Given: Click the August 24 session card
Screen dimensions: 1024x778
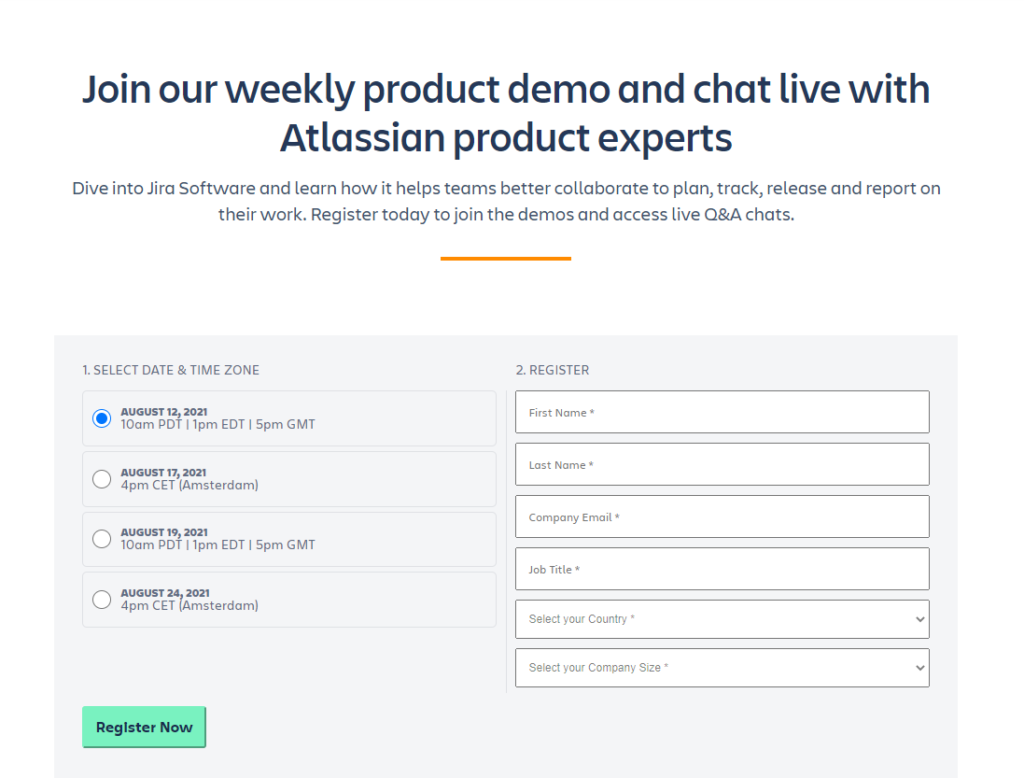Looking at the screenshot, I should click(289, 599).
